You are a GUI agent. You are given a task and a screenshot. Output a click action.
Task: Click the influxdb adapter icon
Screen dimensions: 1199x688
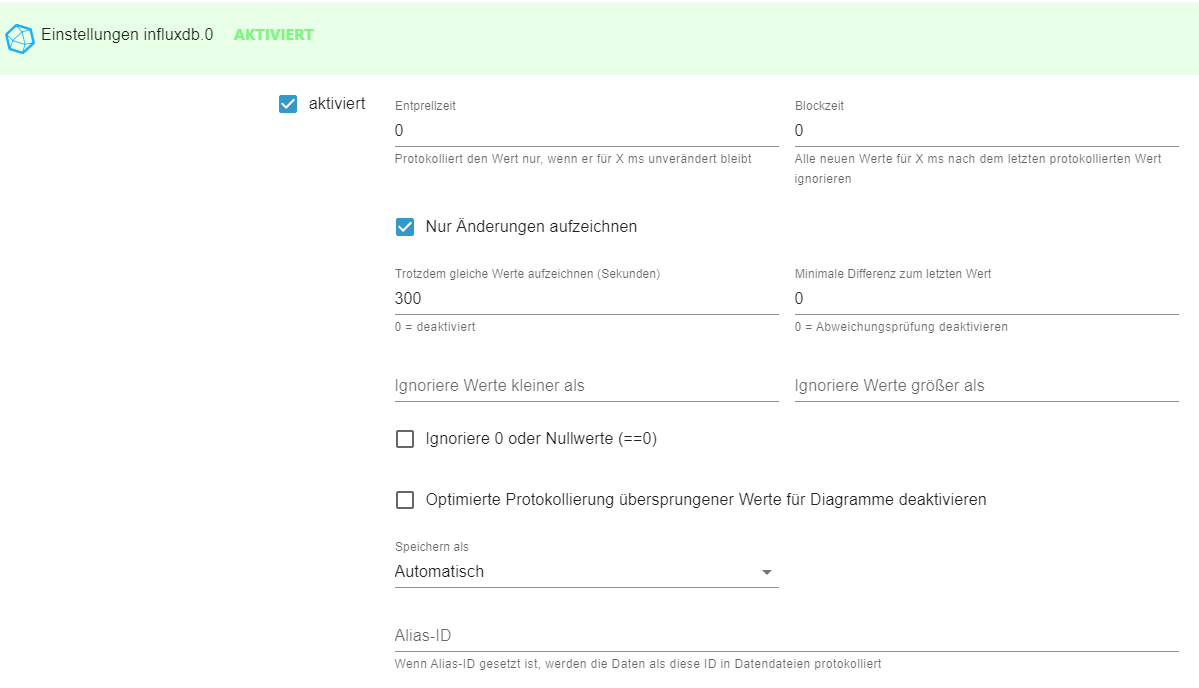[20, 38]
